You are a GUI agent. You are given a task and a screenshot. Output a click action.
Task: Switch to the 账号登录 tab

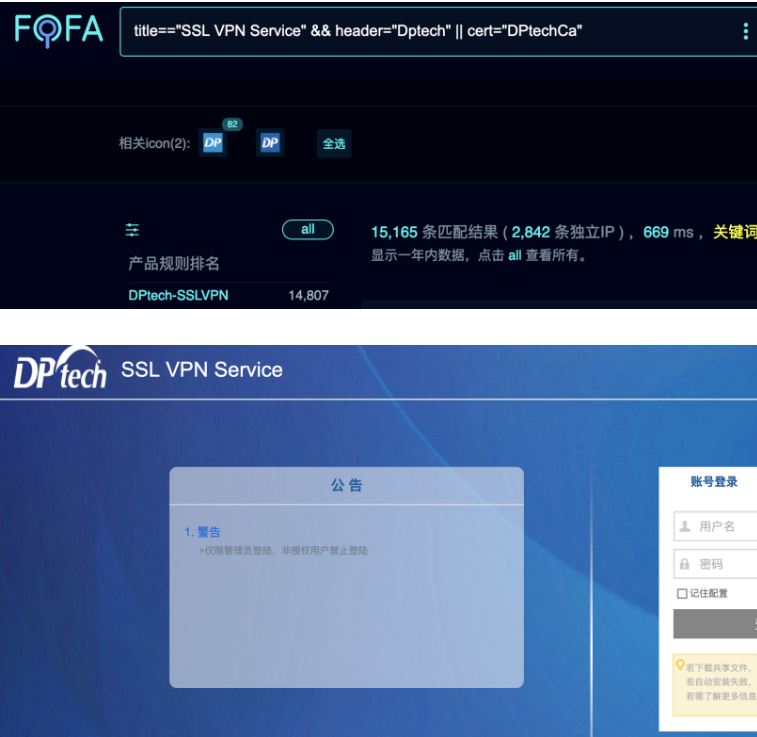[x=714, y=482]
